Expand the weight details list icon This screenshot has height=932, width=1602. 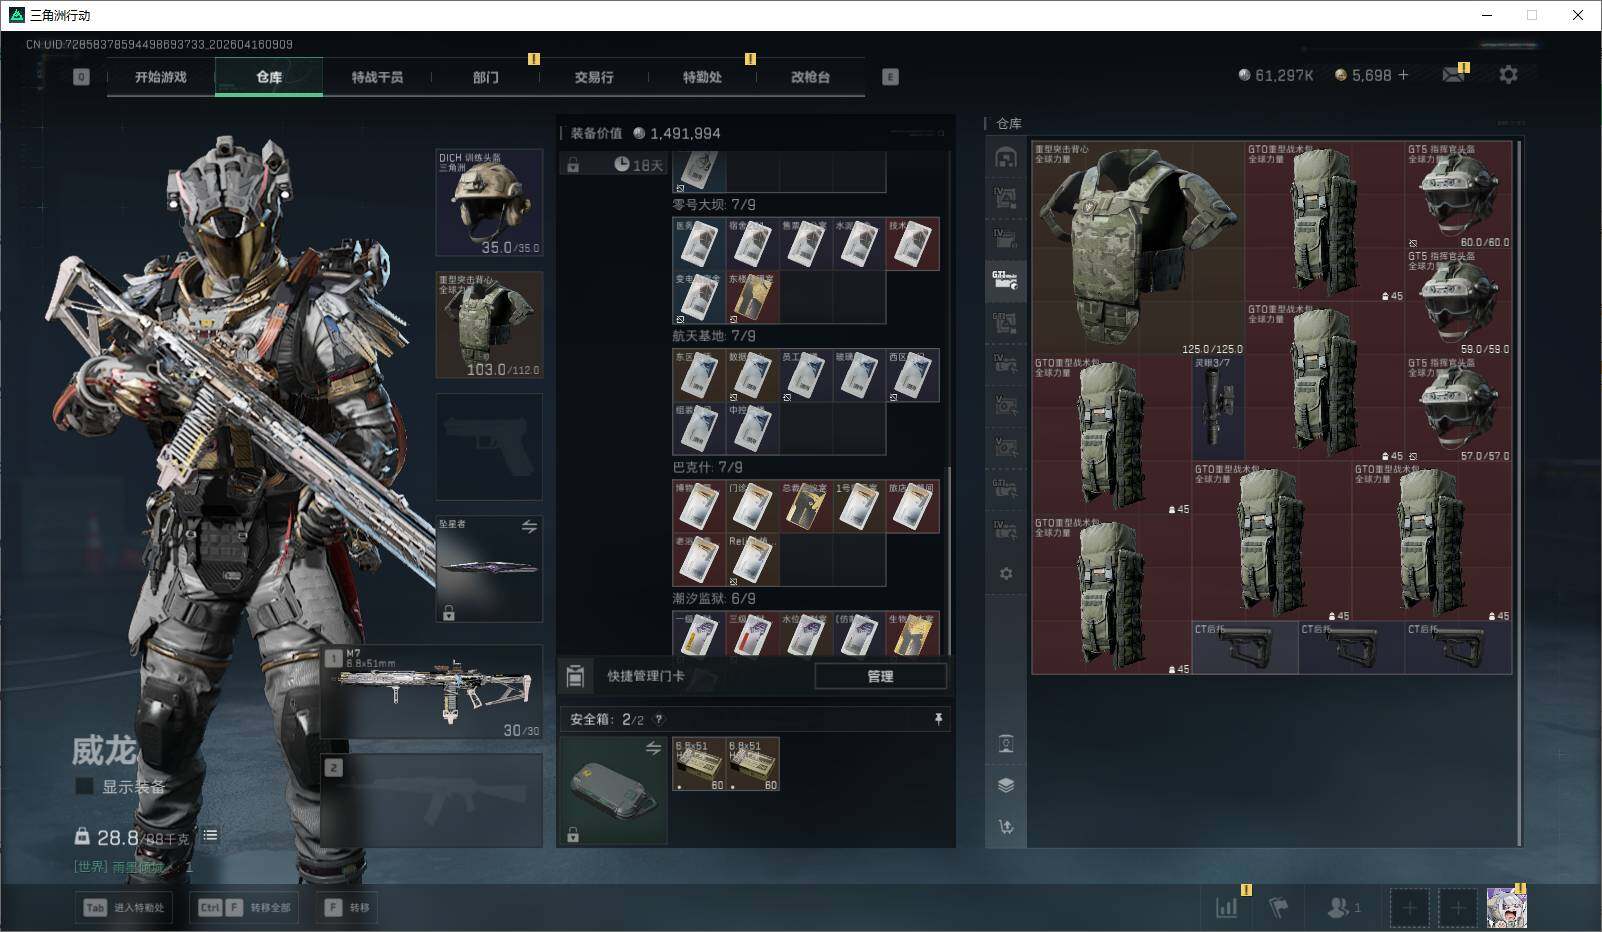(210, 835)
